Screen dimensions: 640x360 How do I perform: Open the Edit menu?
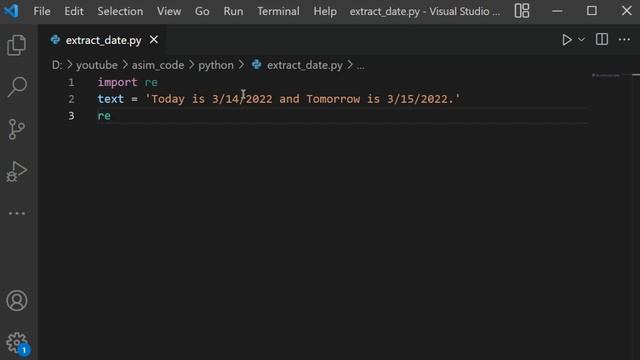click(74, 11)
